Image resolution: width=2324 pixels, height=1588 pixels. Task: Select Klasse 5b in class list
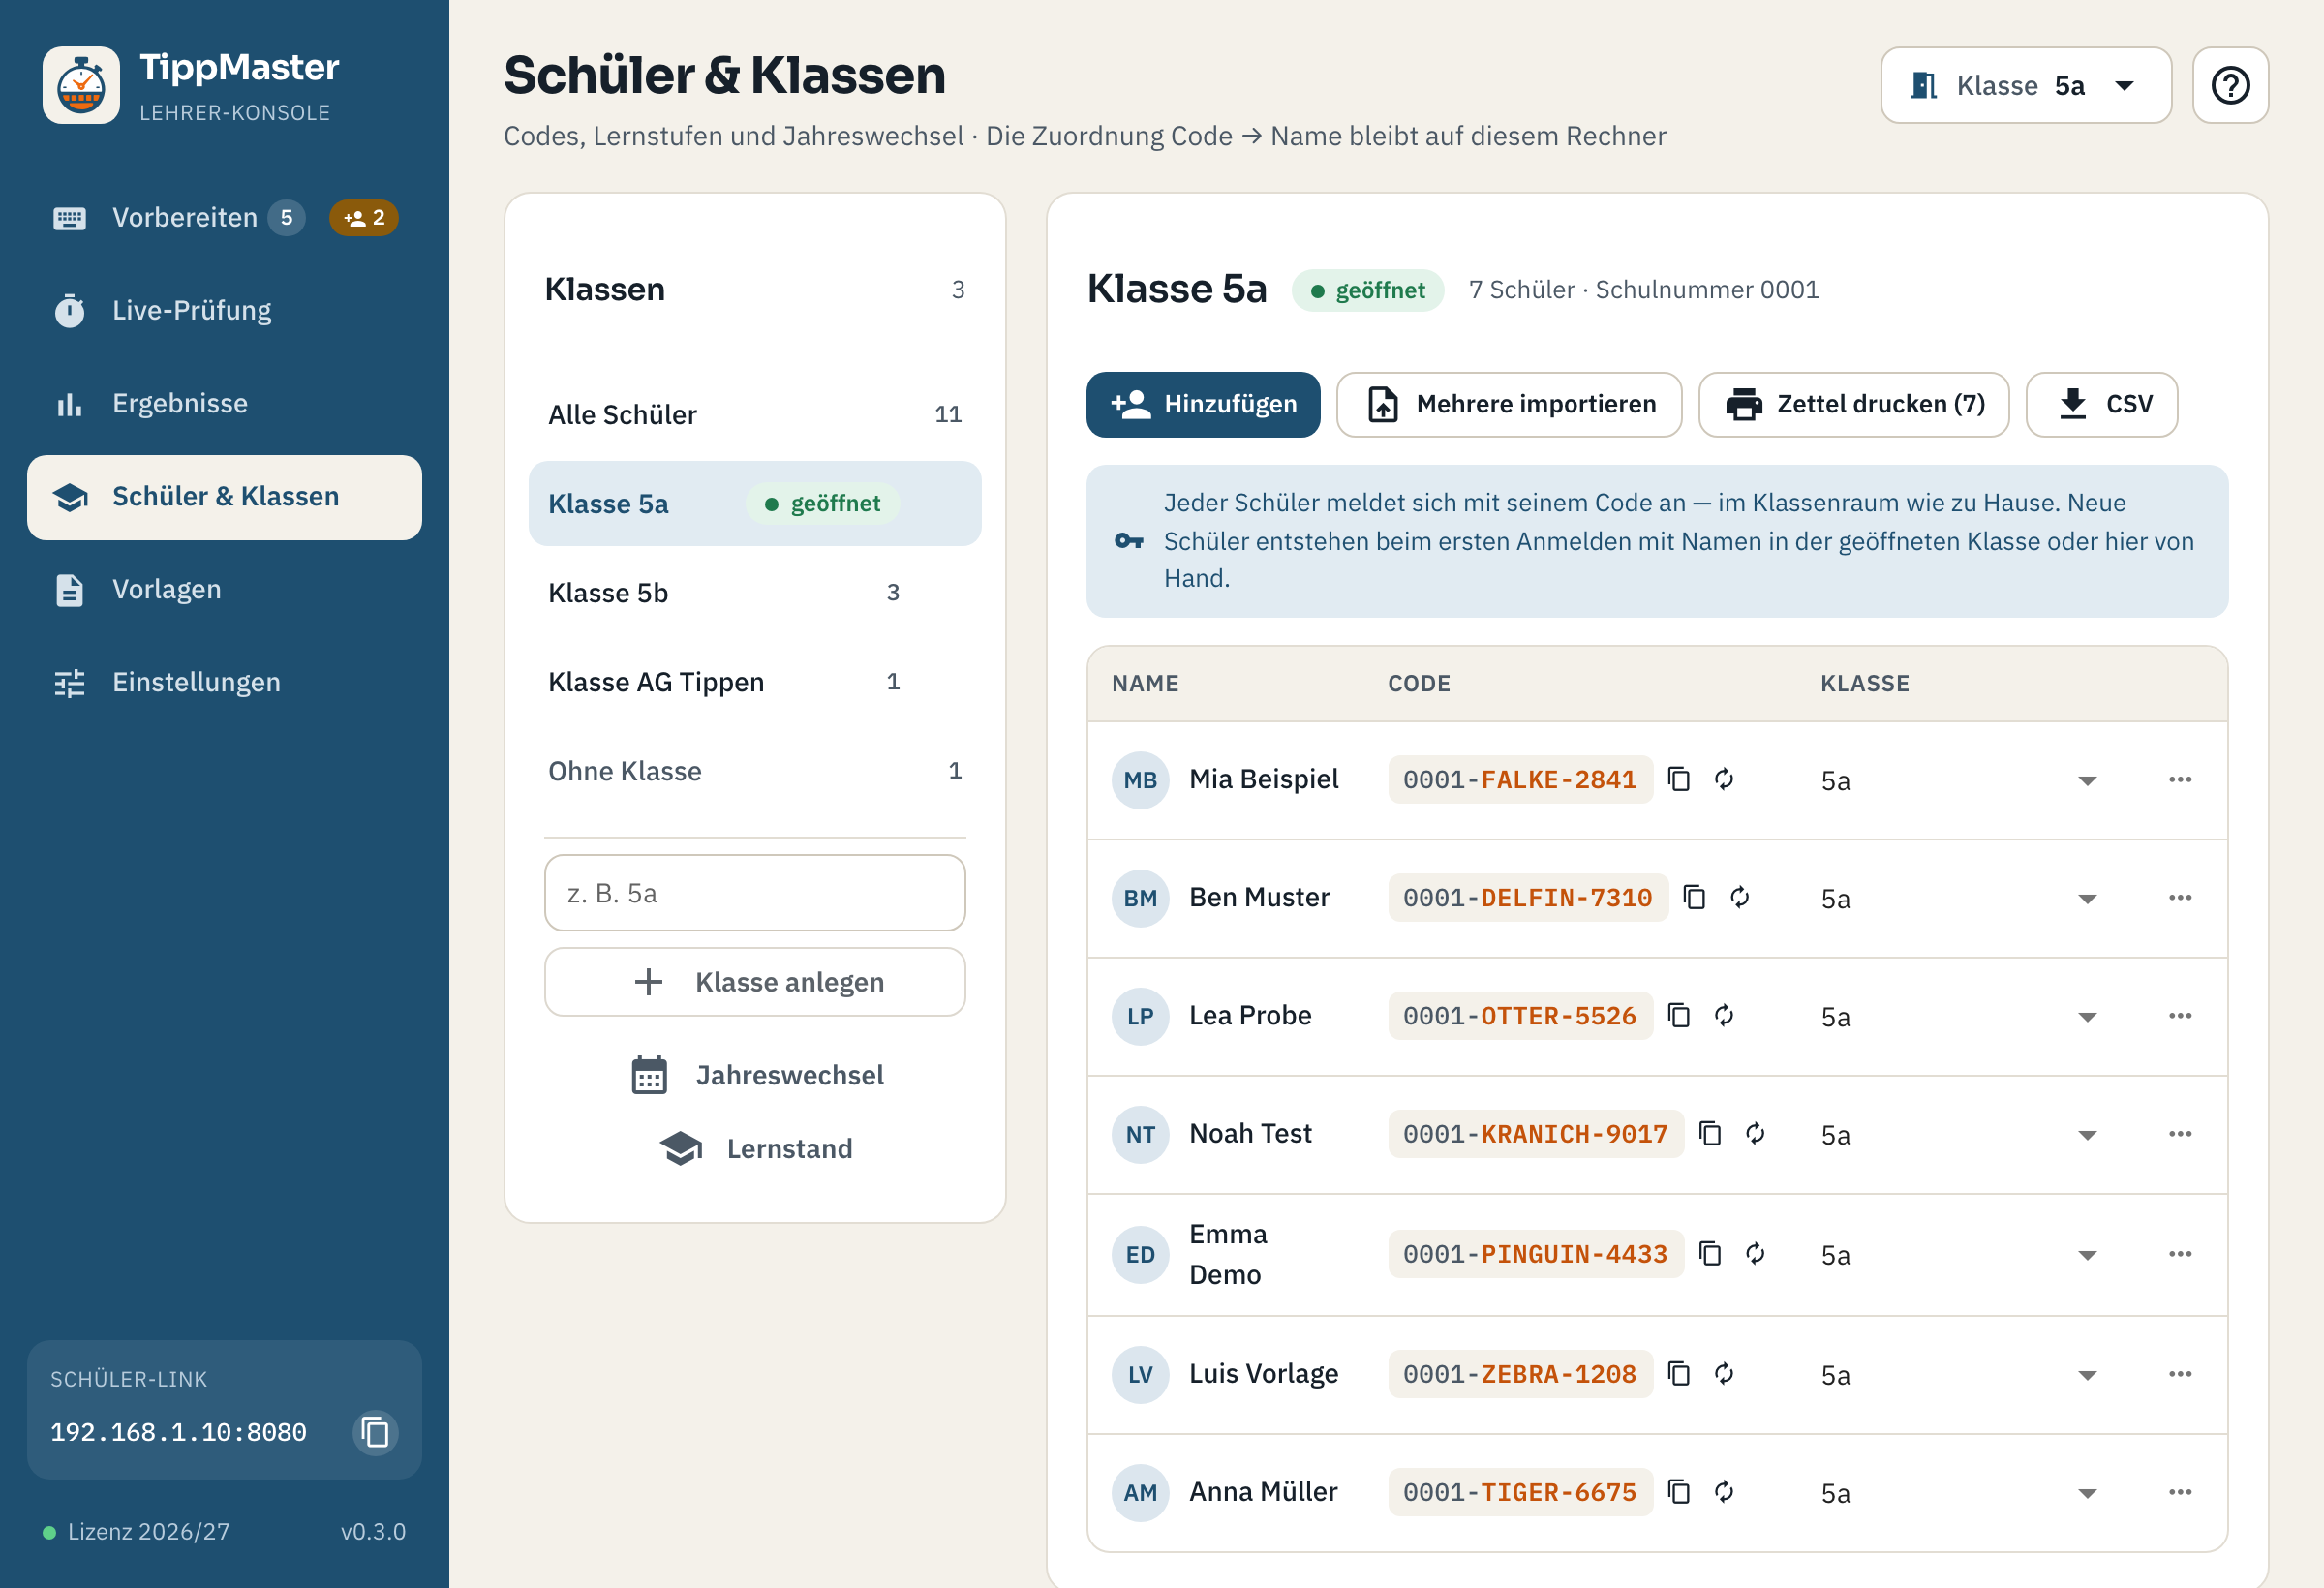[755, 593]
